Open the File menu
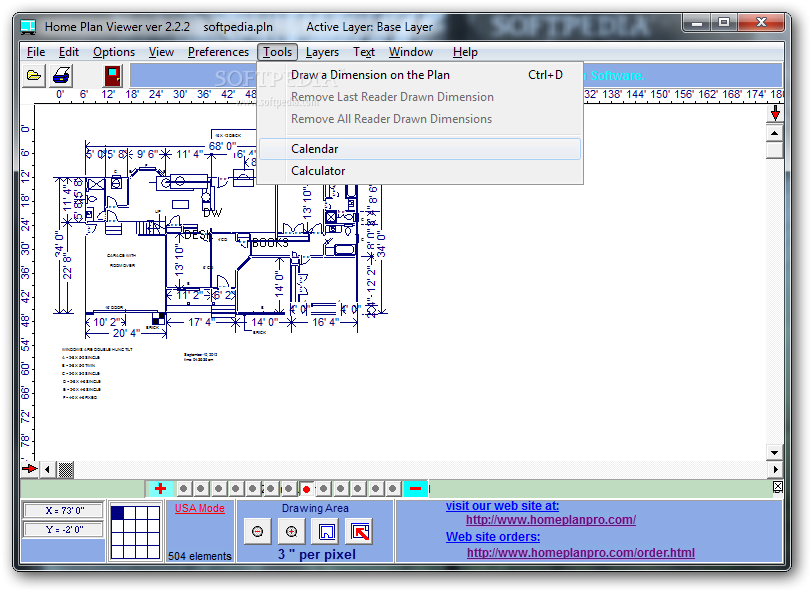Viewport: 812px width, 592px height. (x=36, y=52)
